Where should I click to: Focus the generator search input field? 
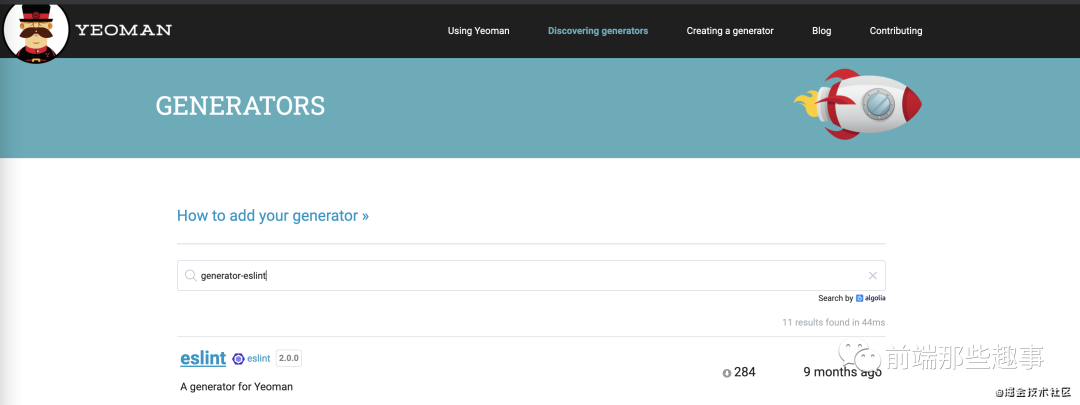pyautogui.click(x=531, y=276)
